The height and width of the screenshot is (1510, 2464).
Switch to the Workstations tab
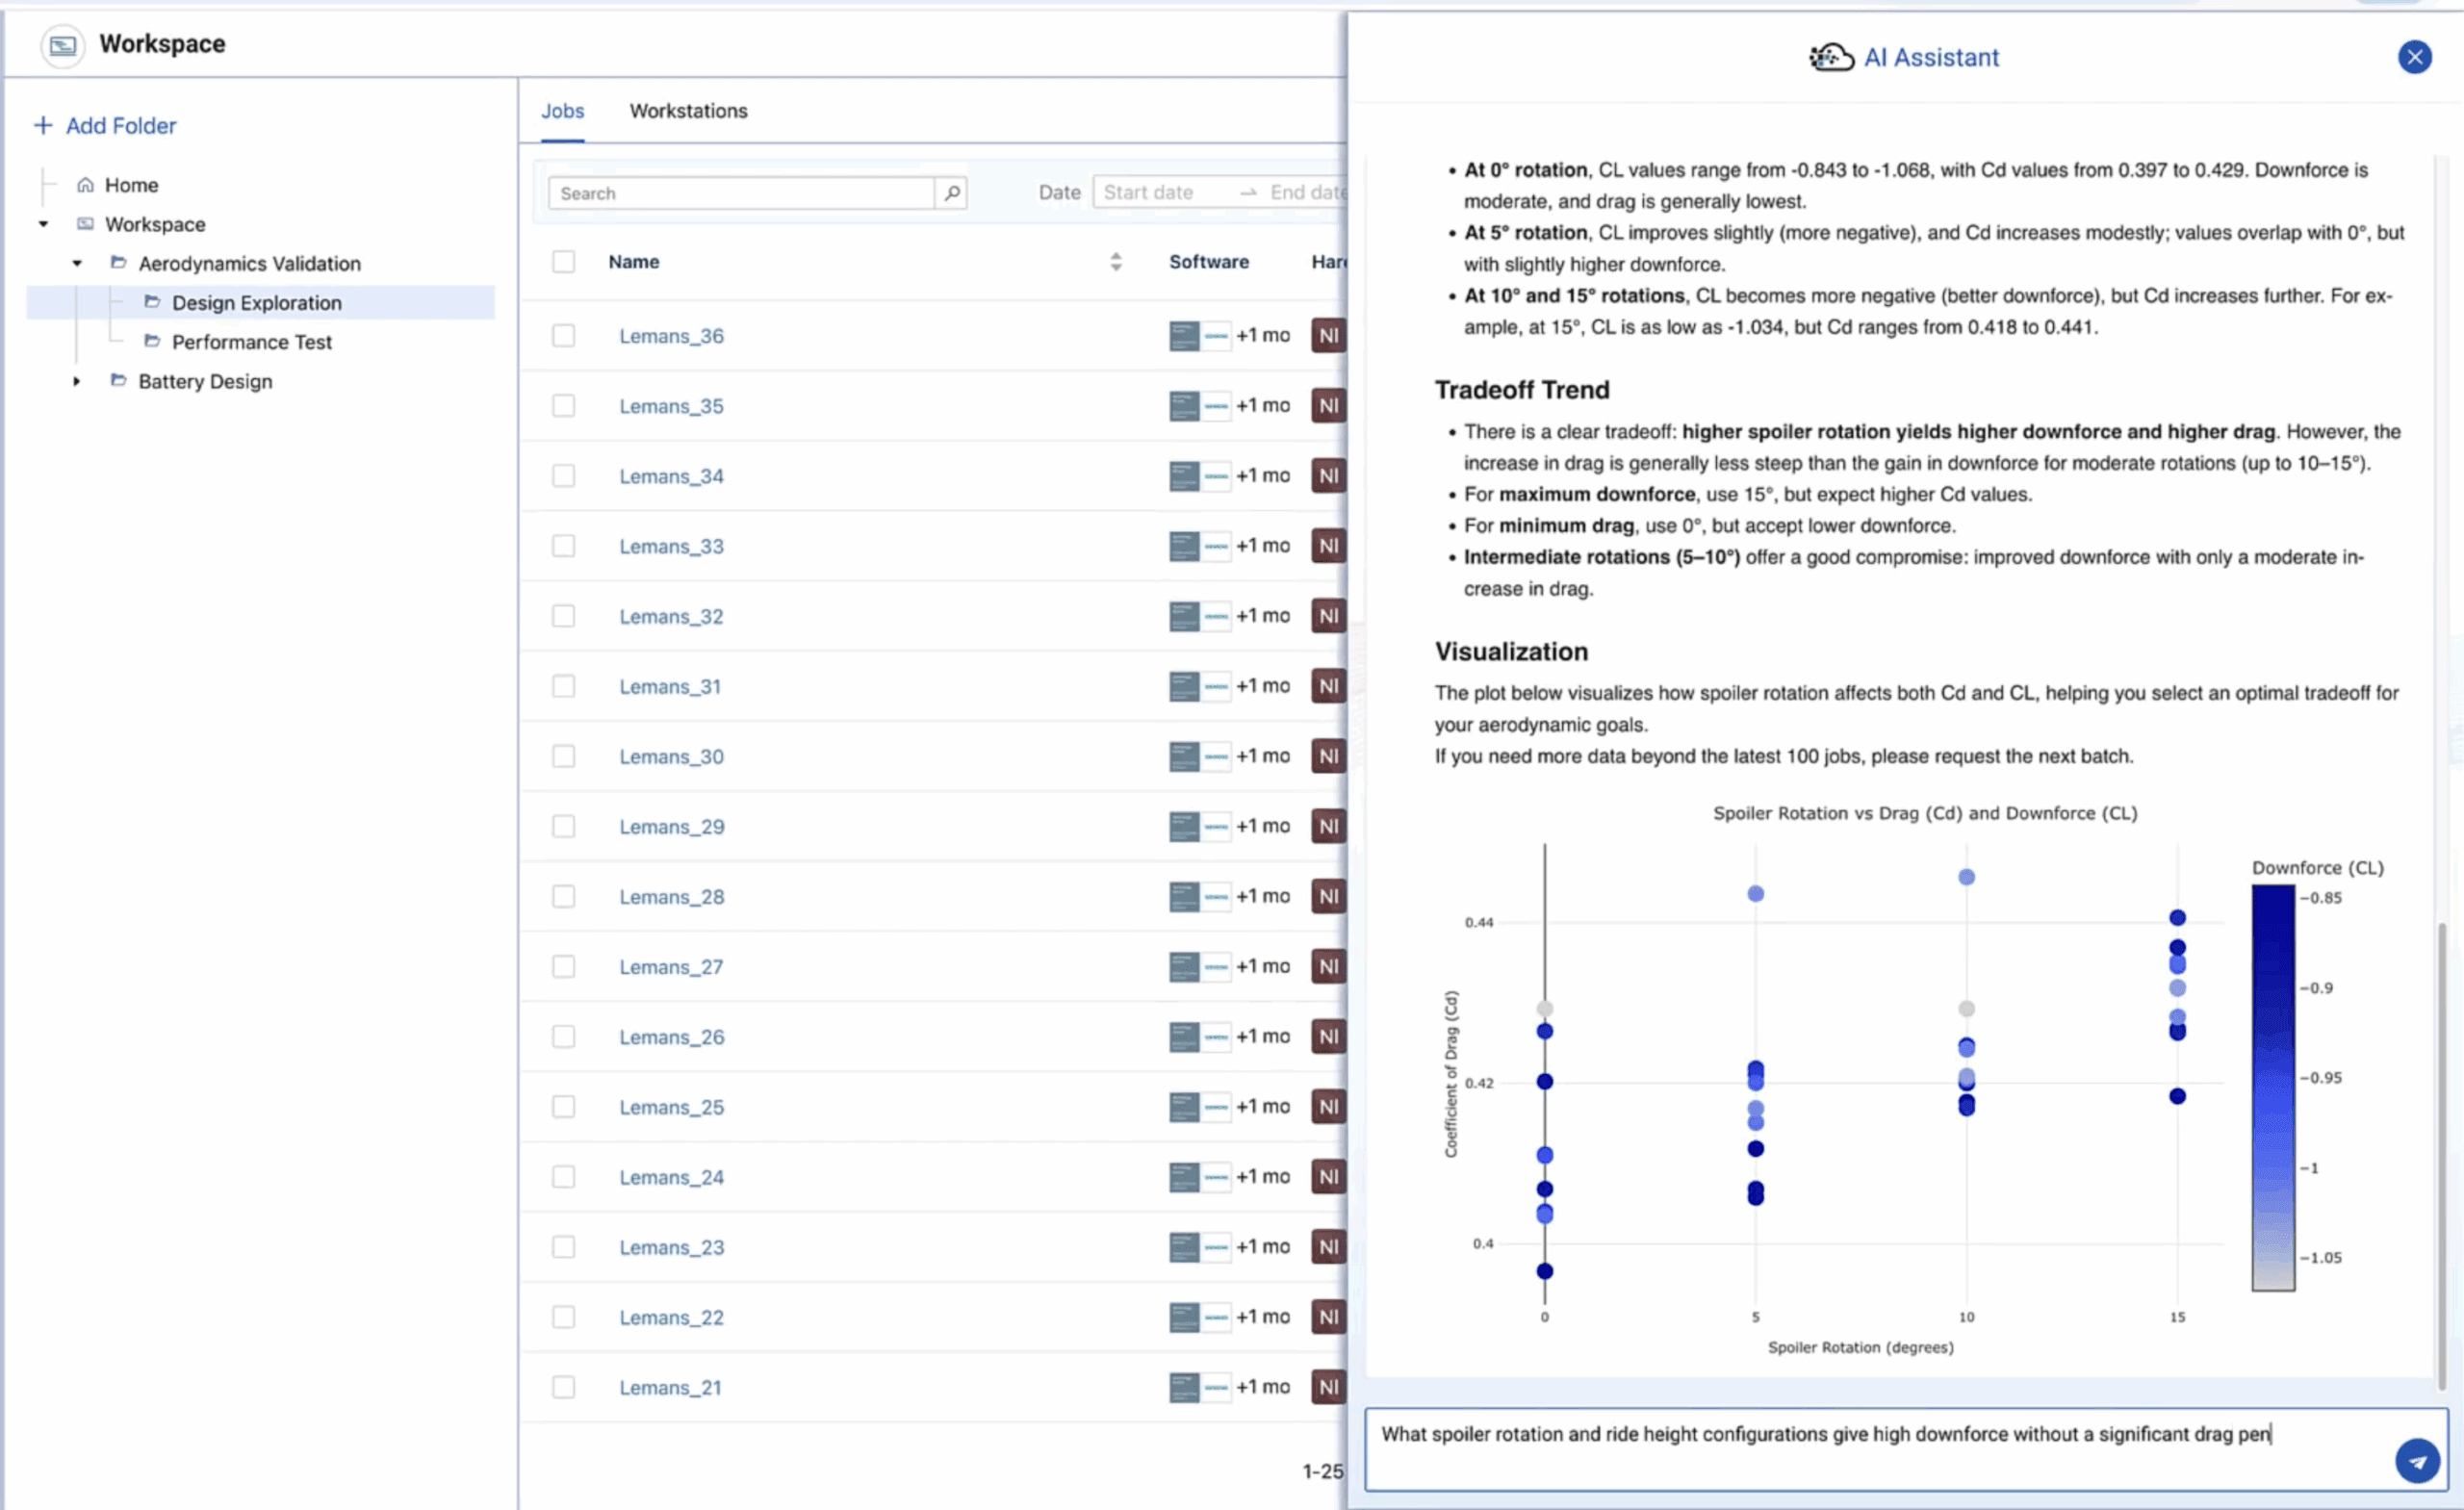(688, 111)
